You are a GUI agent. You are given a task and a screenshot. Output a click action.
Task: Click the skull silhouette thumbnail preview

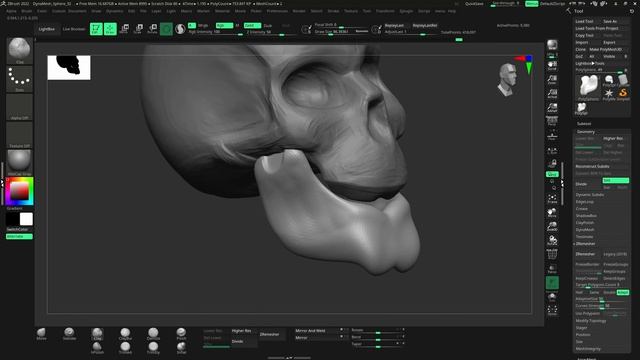pos(69,68)
